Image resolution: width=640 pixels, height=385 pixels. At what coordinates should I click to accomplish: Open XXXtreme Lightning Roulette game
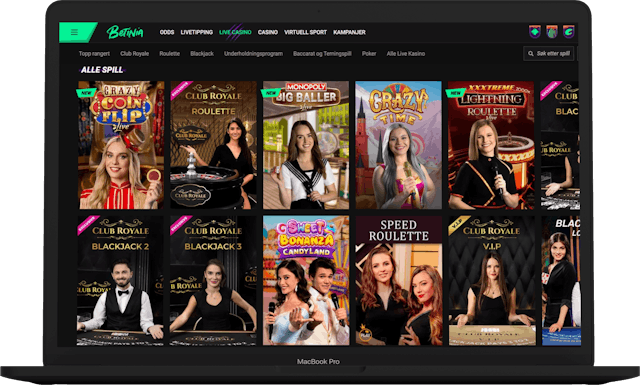(491, 145)
